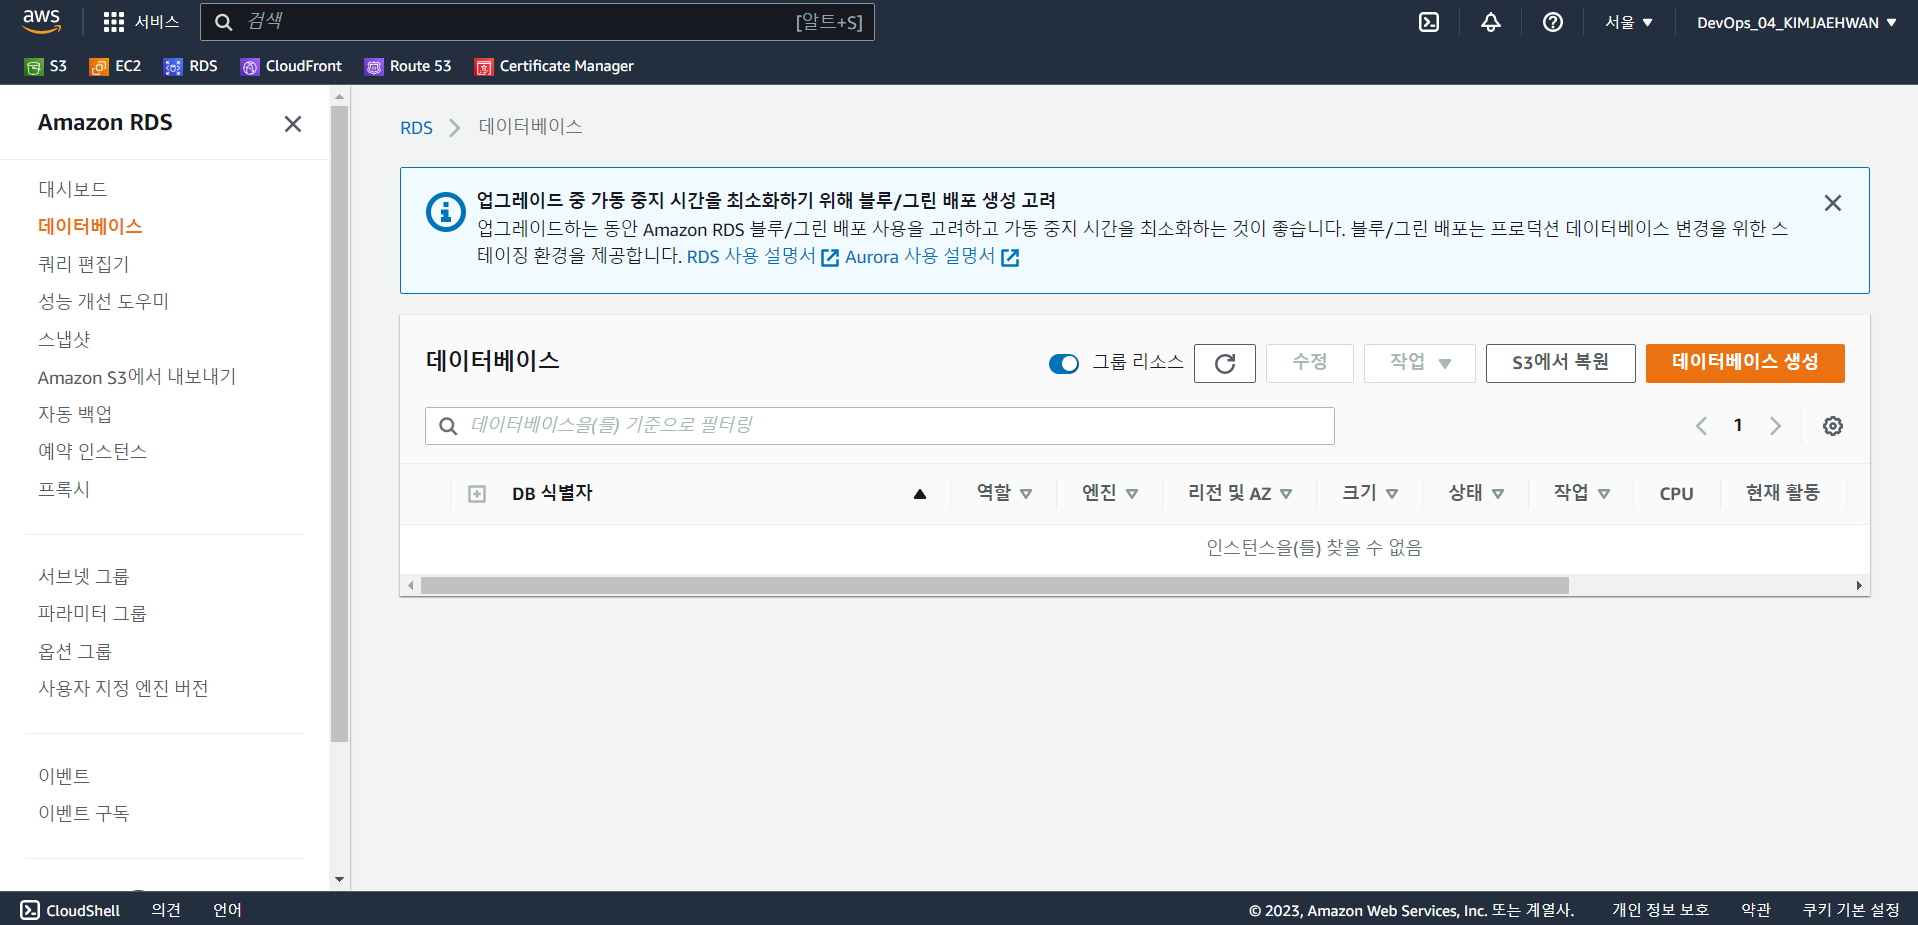Select 데이터베이스 in the sidebar
This screenshot has height=925, width=1918.
[x=90, y=226]
